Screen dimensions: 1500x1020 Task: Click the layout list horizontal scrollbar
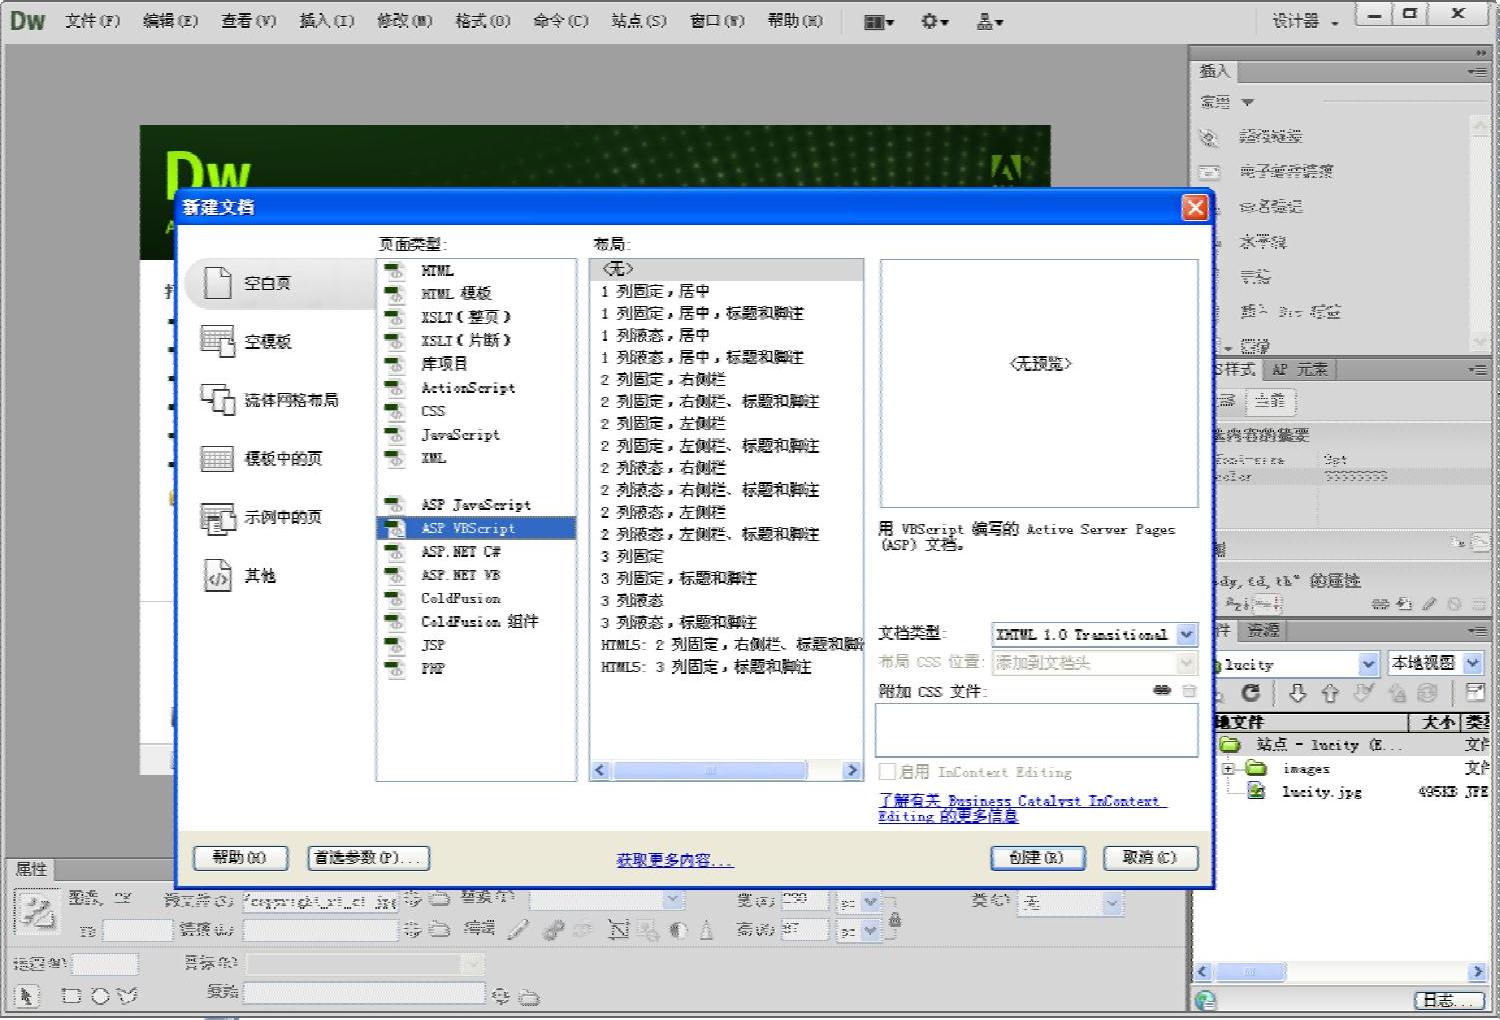(710, 770)
